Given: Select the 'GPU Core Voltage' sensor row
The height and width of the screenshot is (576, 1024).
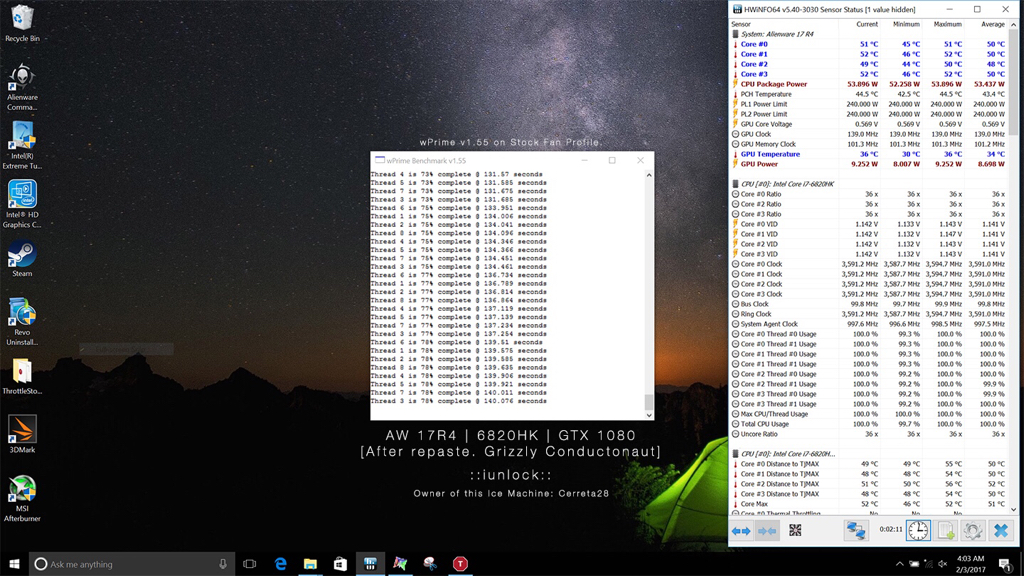Looking at the screenshot, I should pyautogui.click(x=869, y=124).
